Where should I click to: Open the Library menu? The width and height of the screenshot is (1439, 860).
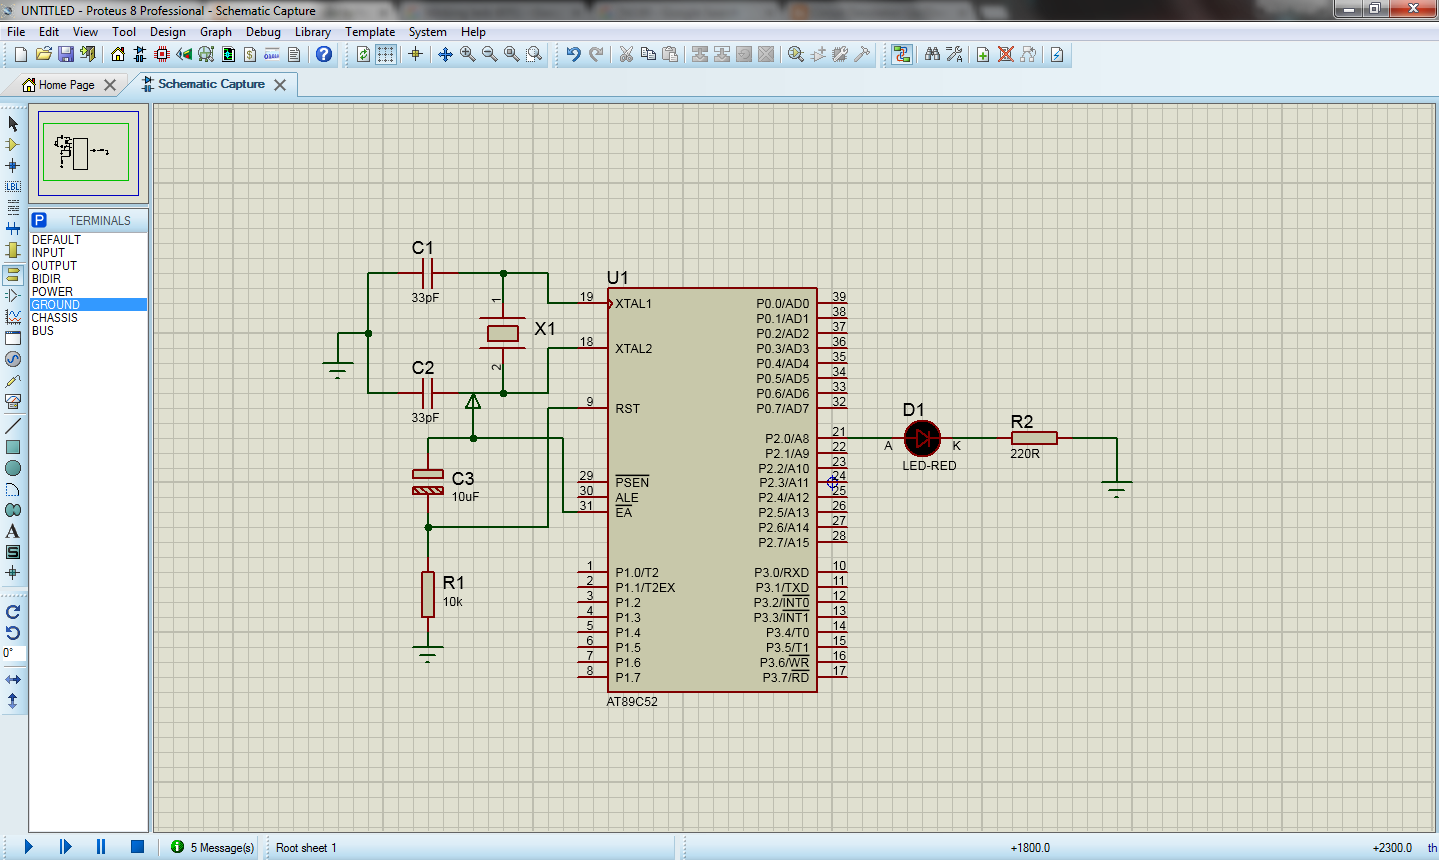click(312, 32)
